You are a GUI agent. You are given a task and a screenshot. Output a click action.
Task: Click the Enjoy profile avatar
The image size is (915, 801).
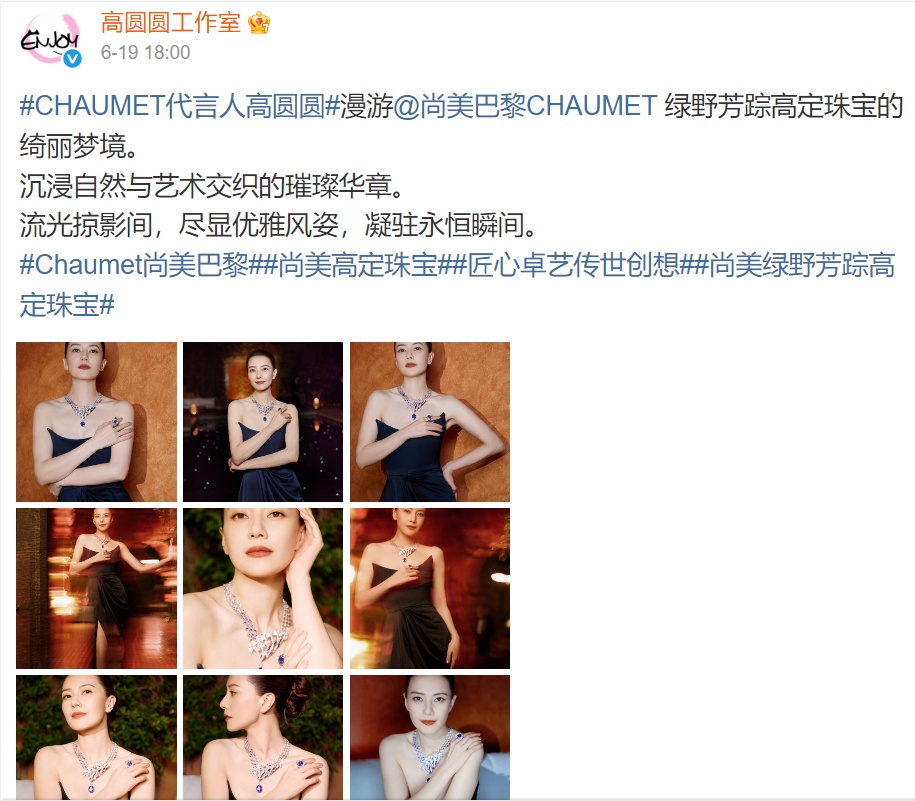[50, 39]
